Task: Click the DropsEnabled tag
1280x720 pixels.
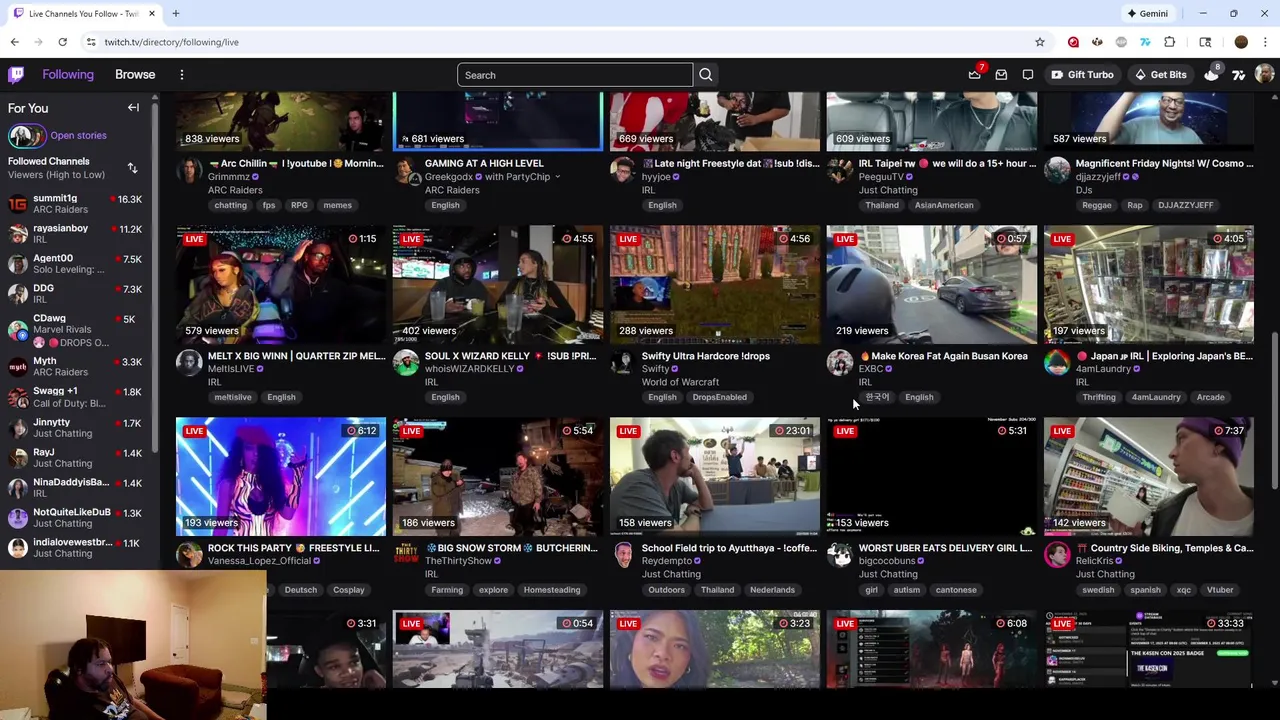Action: tap(719, 397)
